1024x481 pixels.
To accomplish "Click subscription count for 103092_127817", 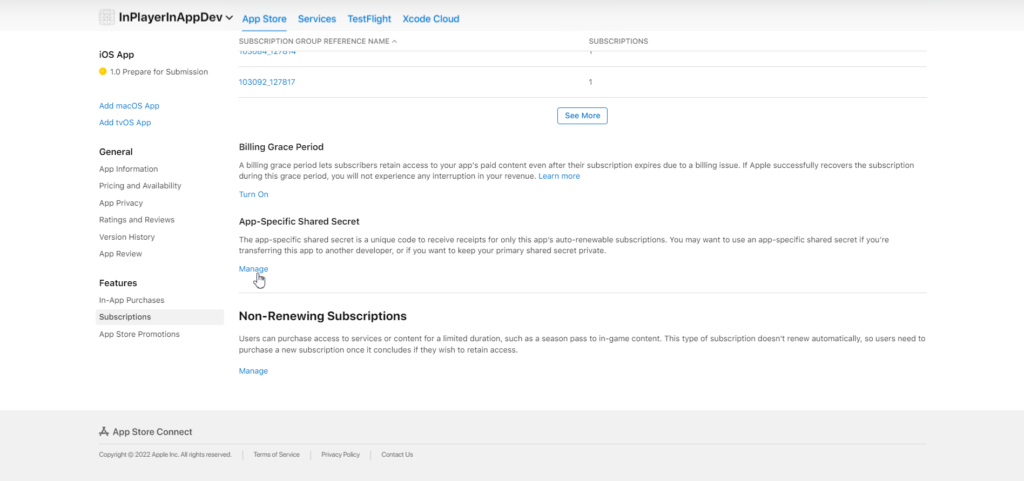I will pos(590,82).
